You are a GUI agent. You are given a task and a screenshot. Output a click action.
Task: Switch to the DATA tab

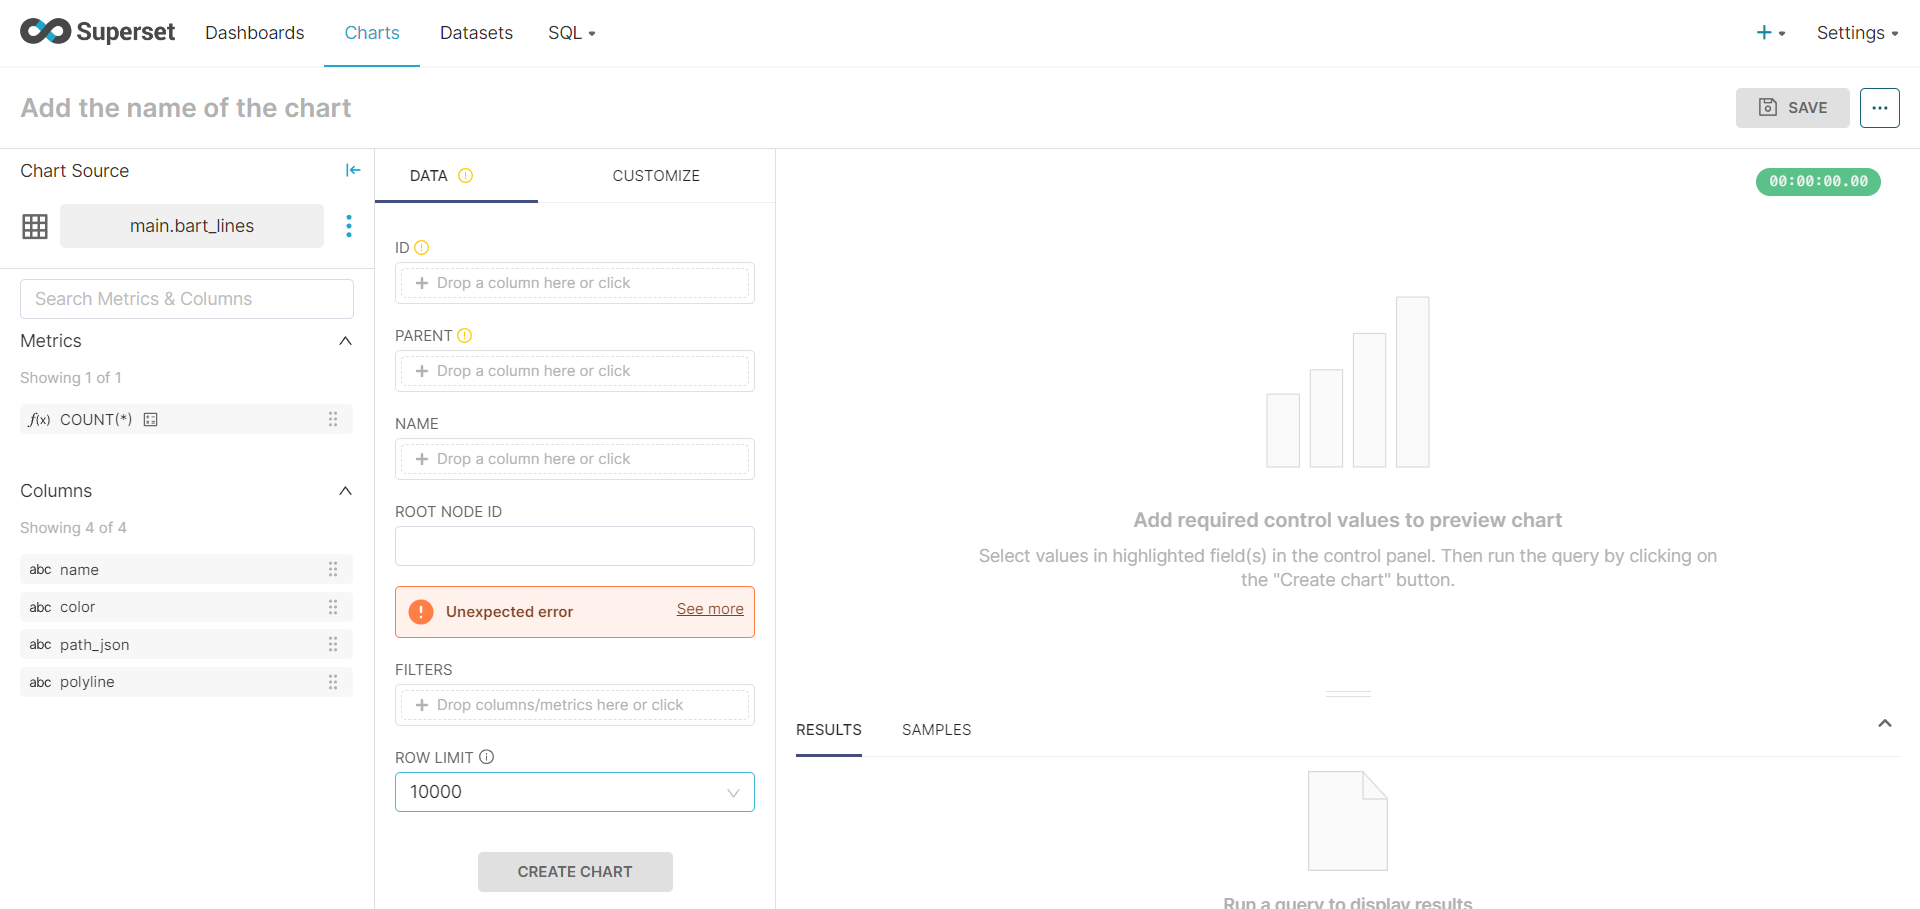[x=456, y=176]
